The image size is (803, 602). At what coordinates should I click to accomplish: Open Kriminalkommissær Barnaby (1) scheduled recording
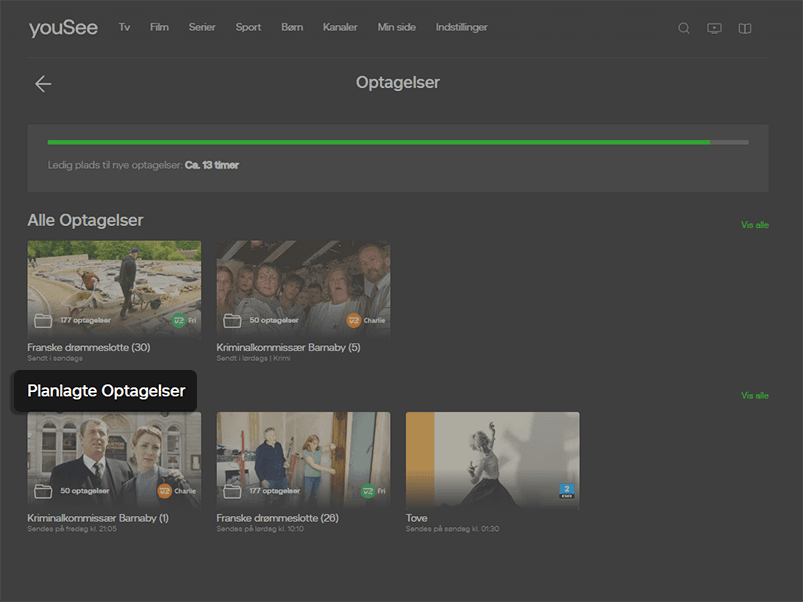pyautogui.click(x=114, y=460)
